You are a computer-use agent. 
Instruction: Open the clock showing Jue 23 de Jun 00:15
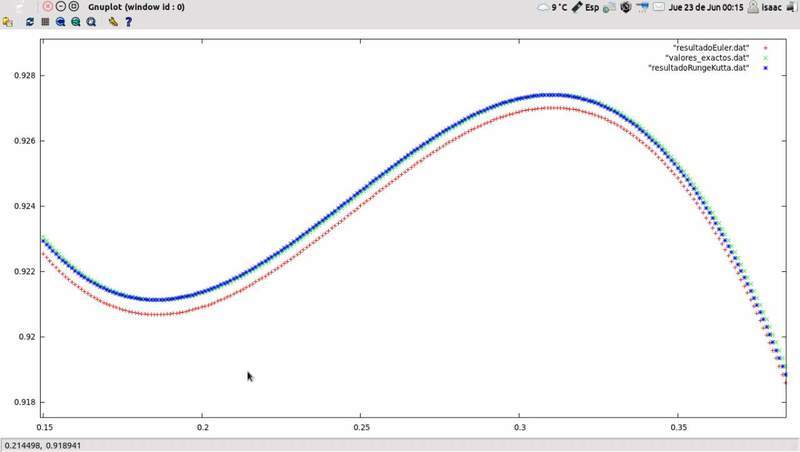click(706, 7)
